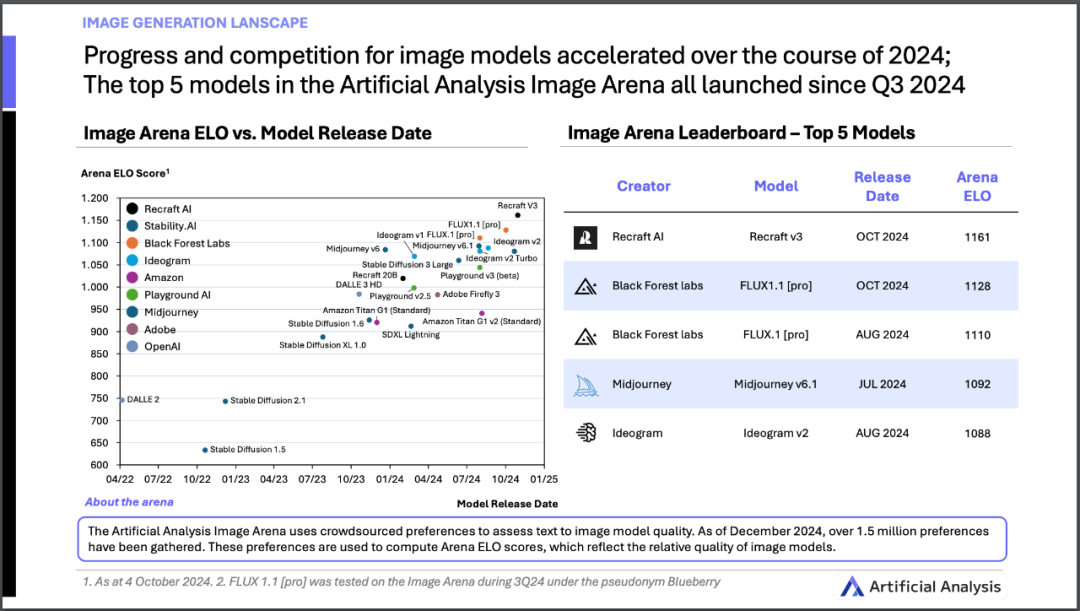
Task: Select the Recraft AI black legend dot
Action: 132,209
